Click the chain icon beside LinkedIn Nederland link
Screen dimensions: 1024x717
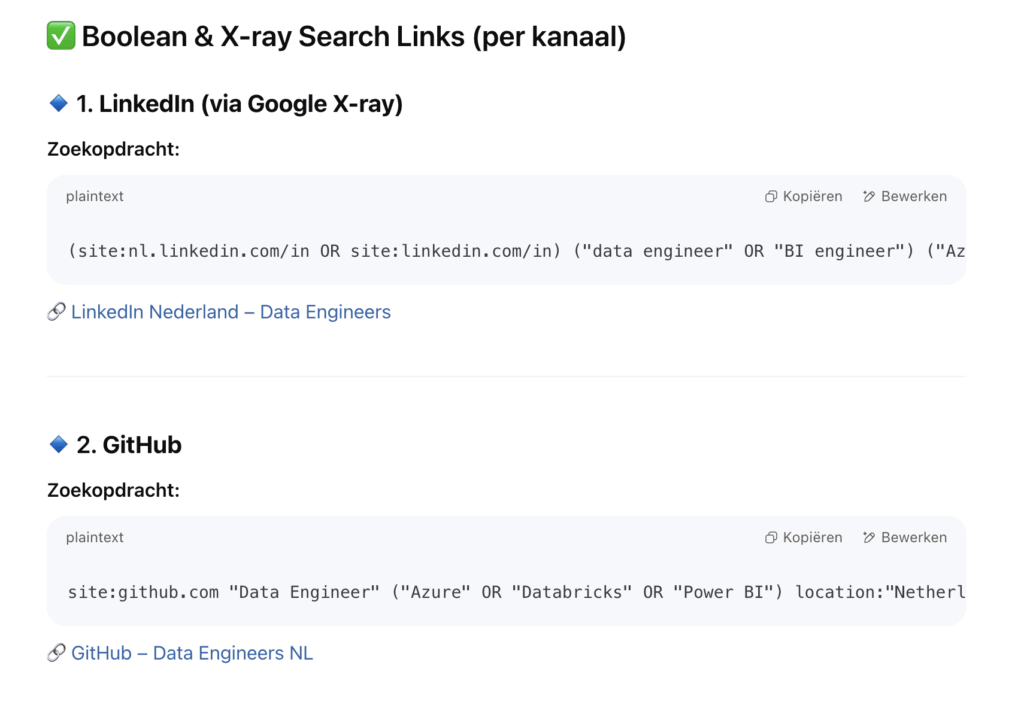57,313
